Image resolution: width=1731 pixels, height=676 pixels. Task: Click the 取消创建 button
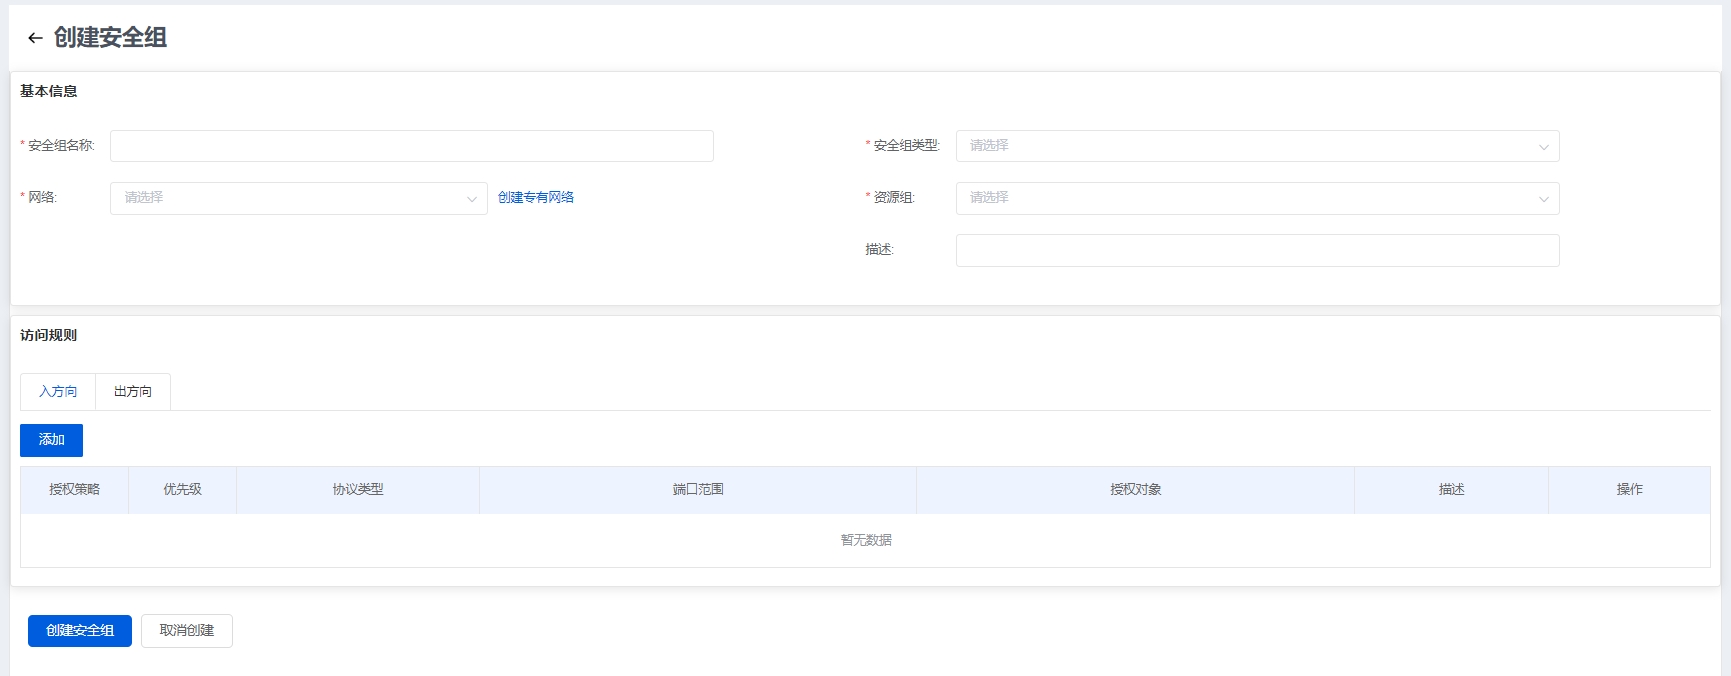point(187,631)
